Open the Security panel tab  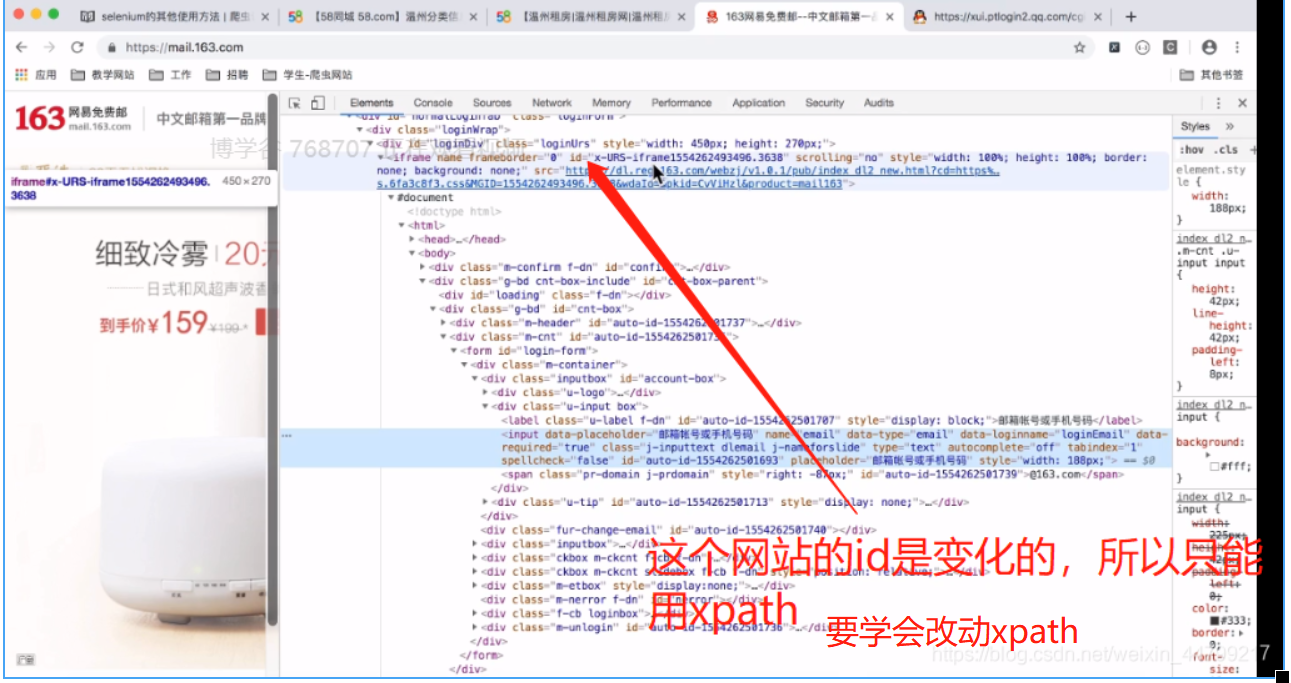(x=825, y=103)
